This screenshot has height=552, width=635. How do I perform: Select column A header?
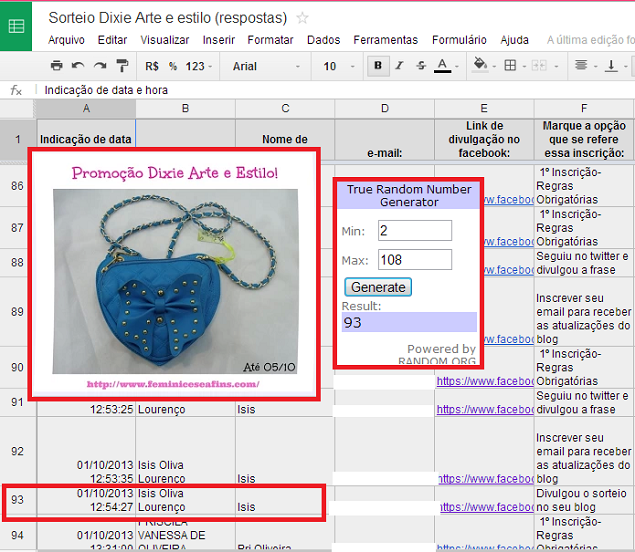tap(86, 109)
